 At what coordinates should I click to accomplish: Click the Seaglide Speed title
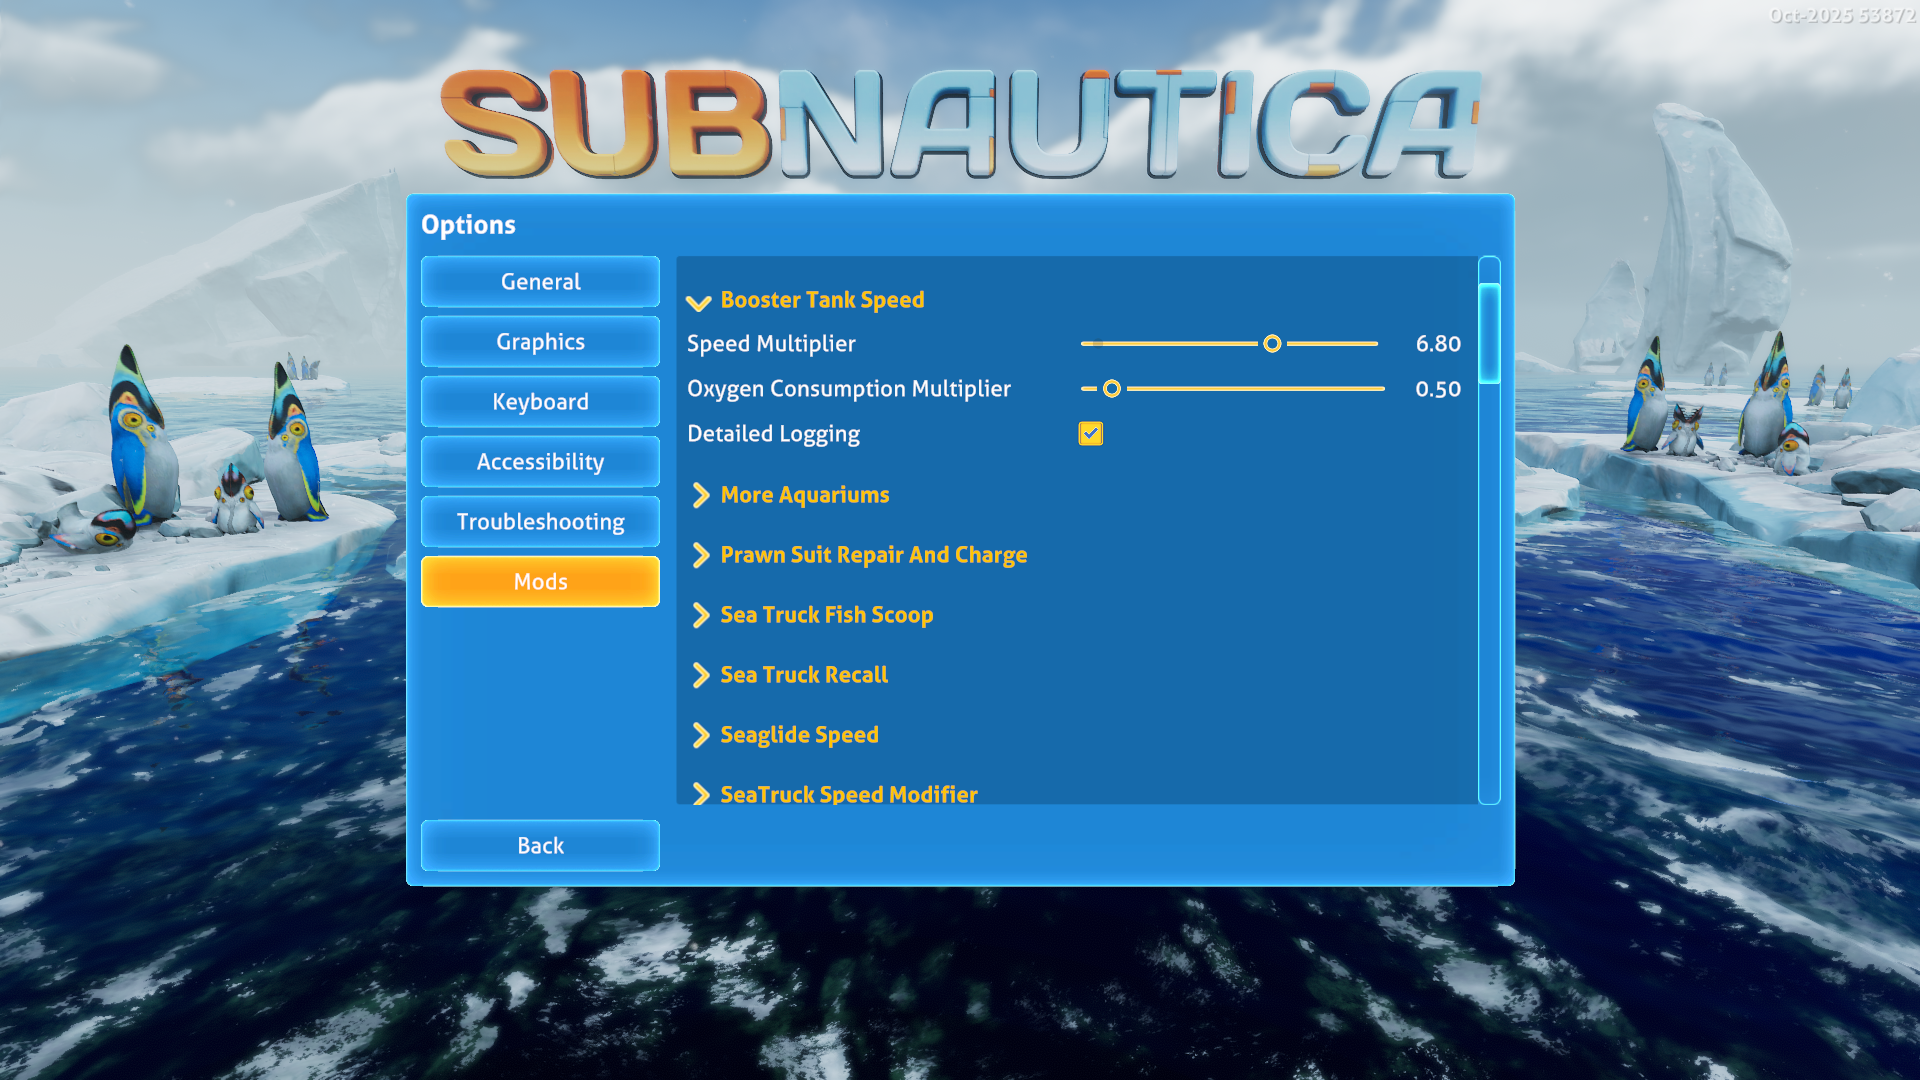click(799, 735)
